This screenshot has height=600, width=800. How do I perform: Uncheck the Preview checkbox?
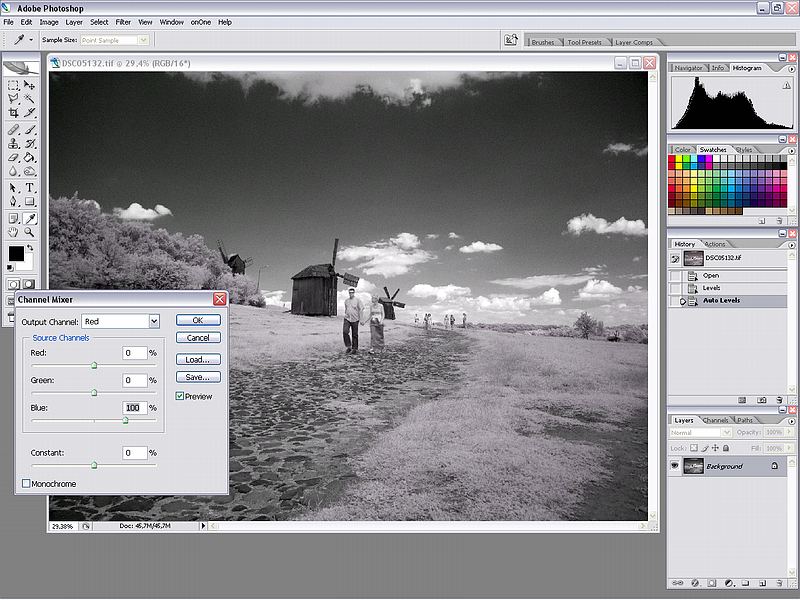pos(180,397)
